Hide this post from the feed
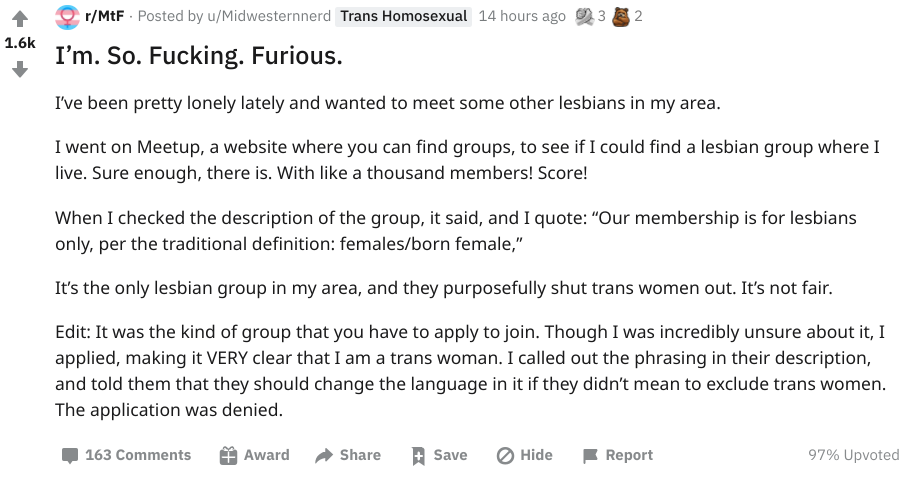 525,455
